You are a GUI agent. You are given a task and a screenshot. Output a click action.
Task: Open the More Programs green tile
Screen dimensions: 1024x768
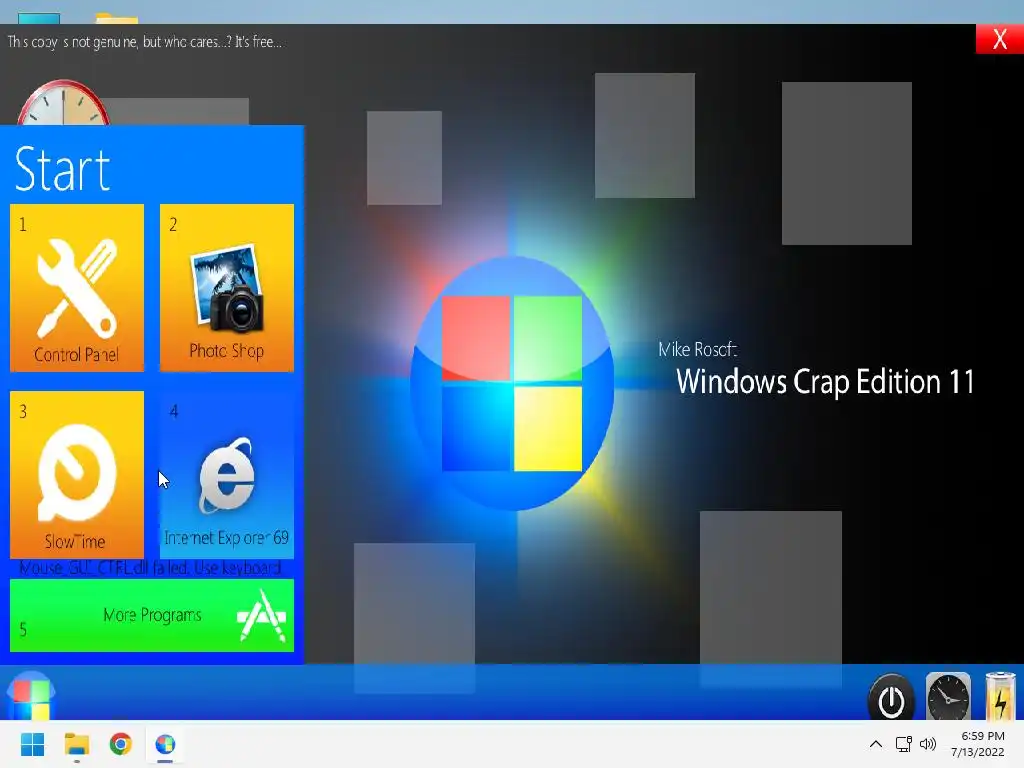click(152, 615)
